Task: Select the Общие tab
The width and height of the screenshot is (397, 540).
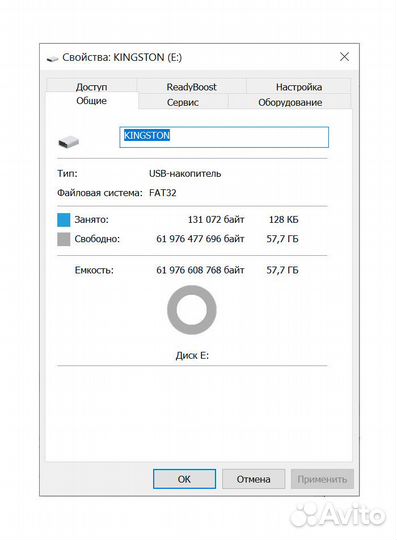Action: (x=92, y=101)
